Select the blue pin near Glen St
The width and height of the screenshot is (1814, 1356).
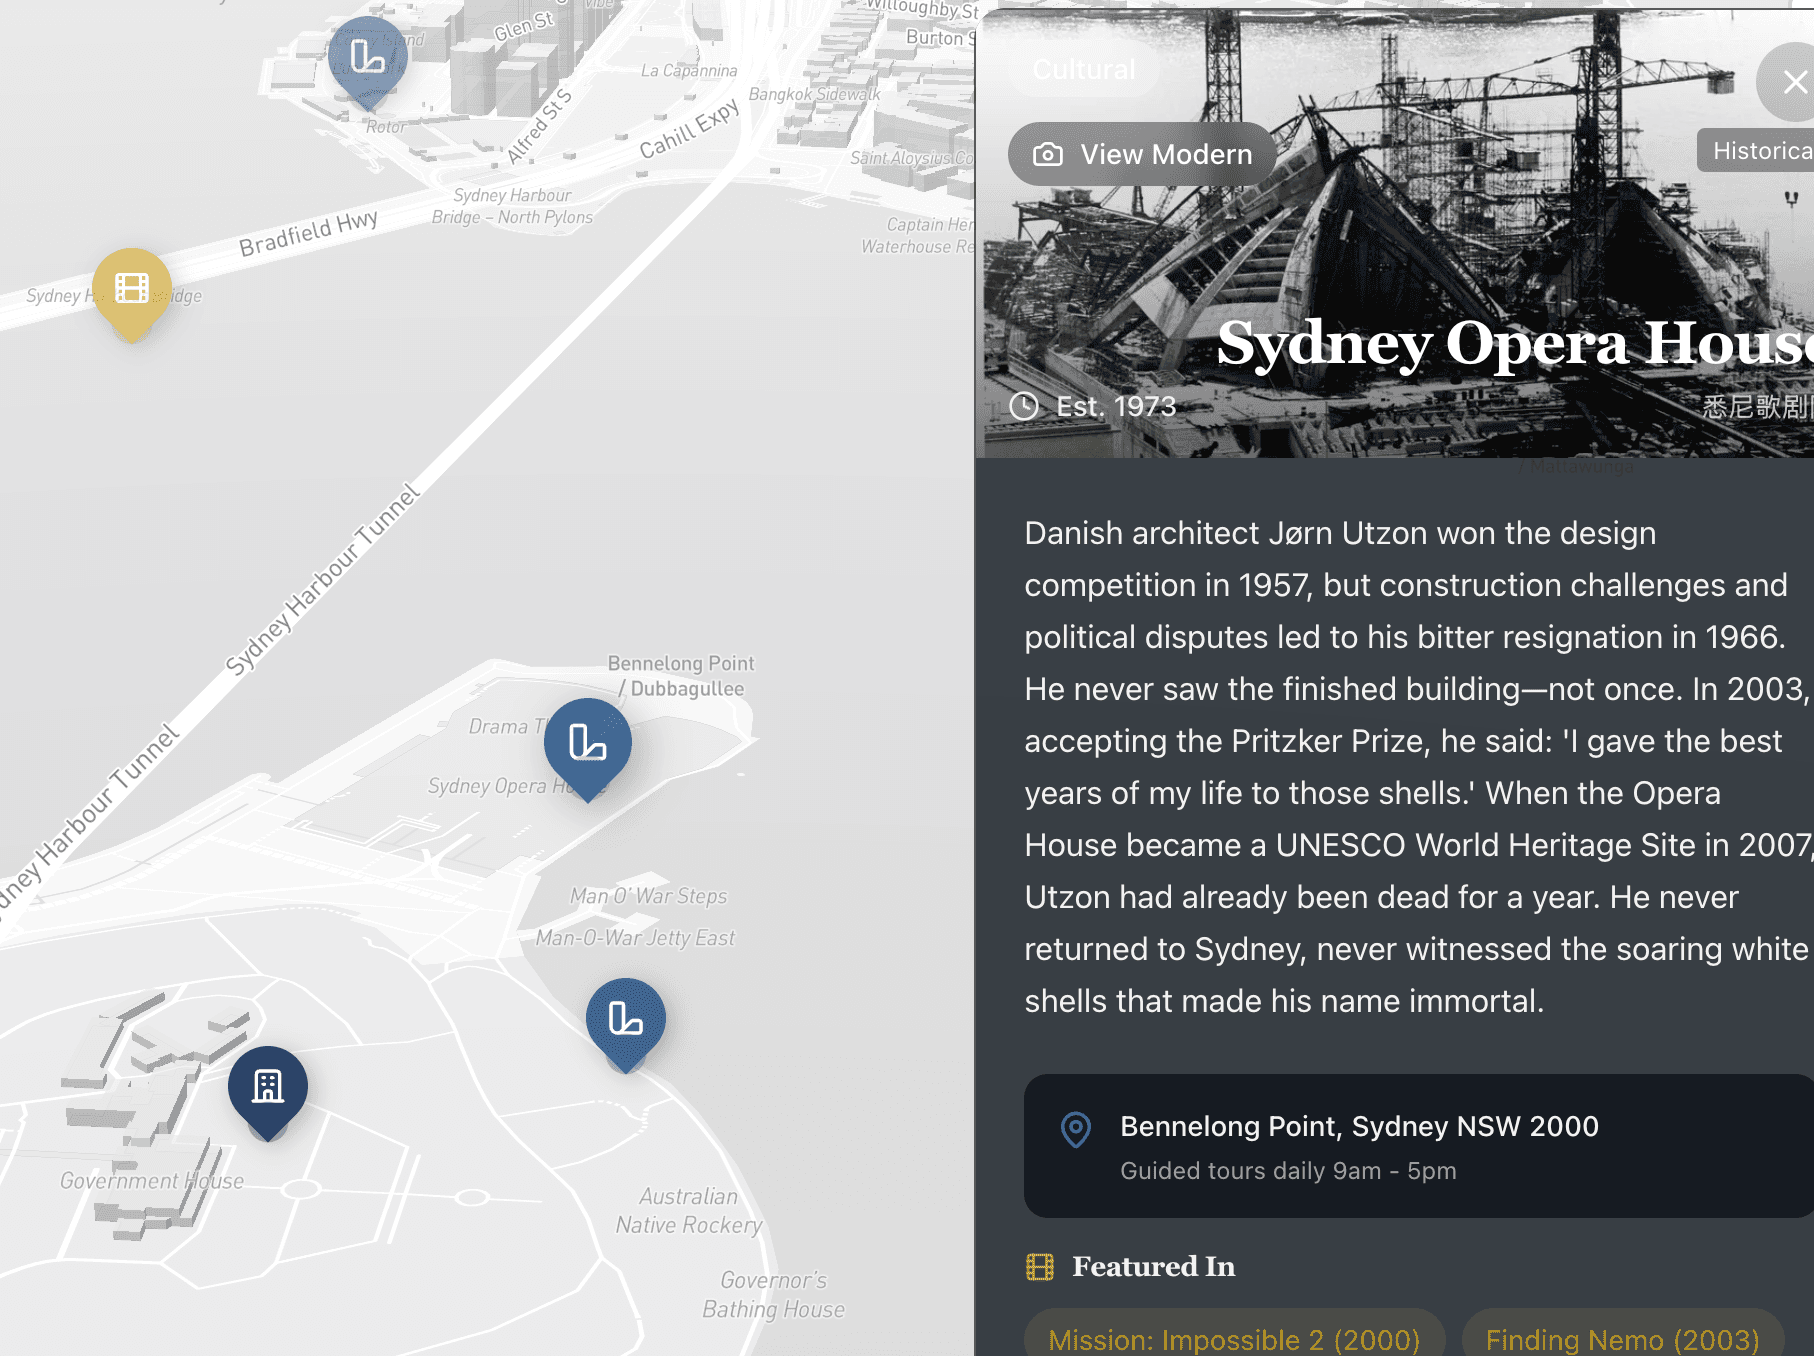tap(368, 57)
